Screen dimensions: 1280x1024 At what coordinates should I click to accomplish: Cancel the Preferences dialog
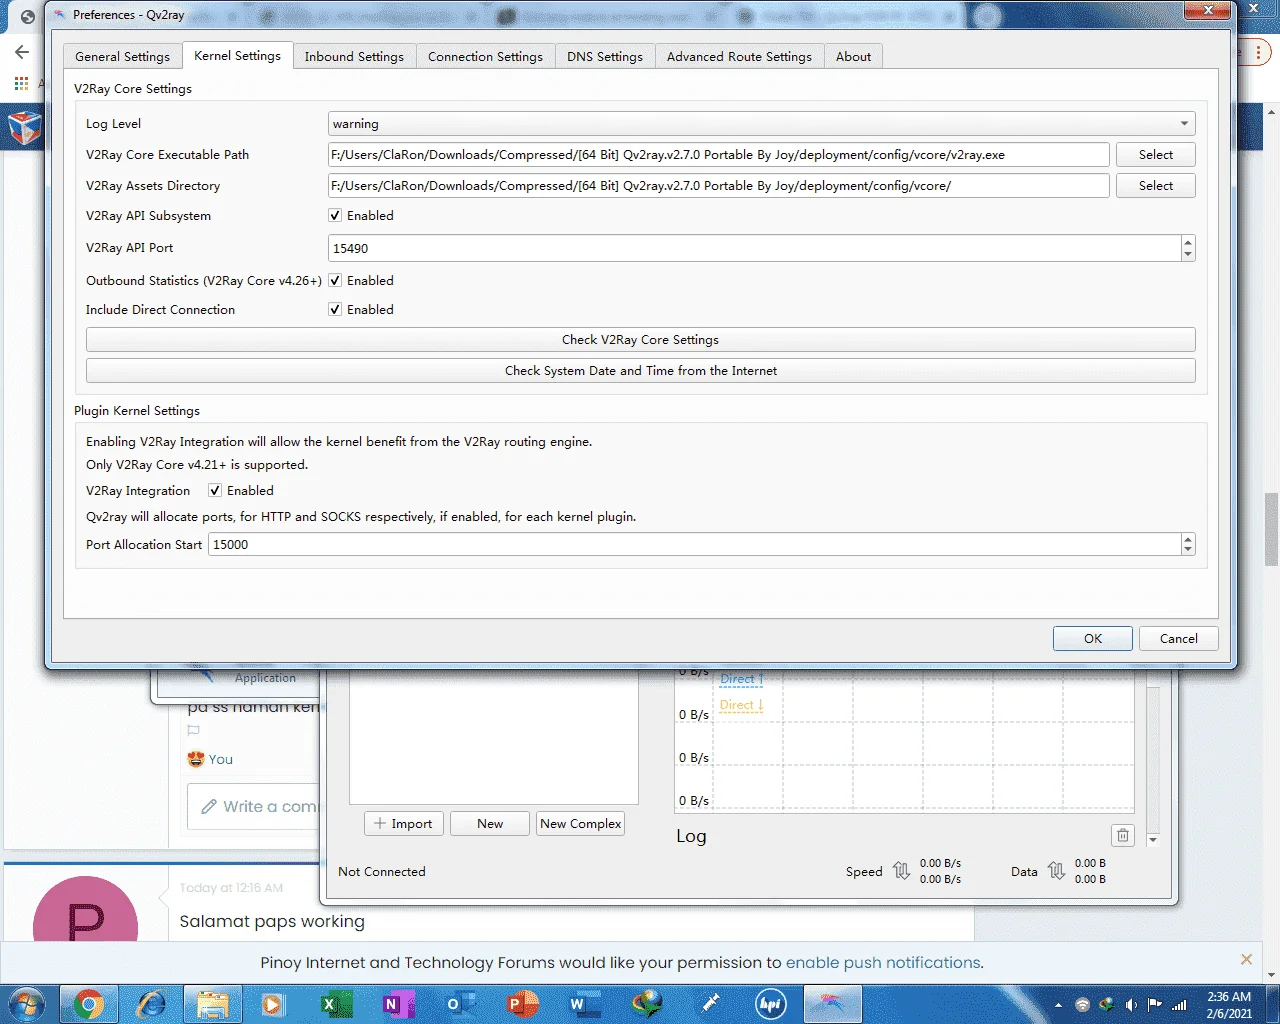pos(1179,639)
